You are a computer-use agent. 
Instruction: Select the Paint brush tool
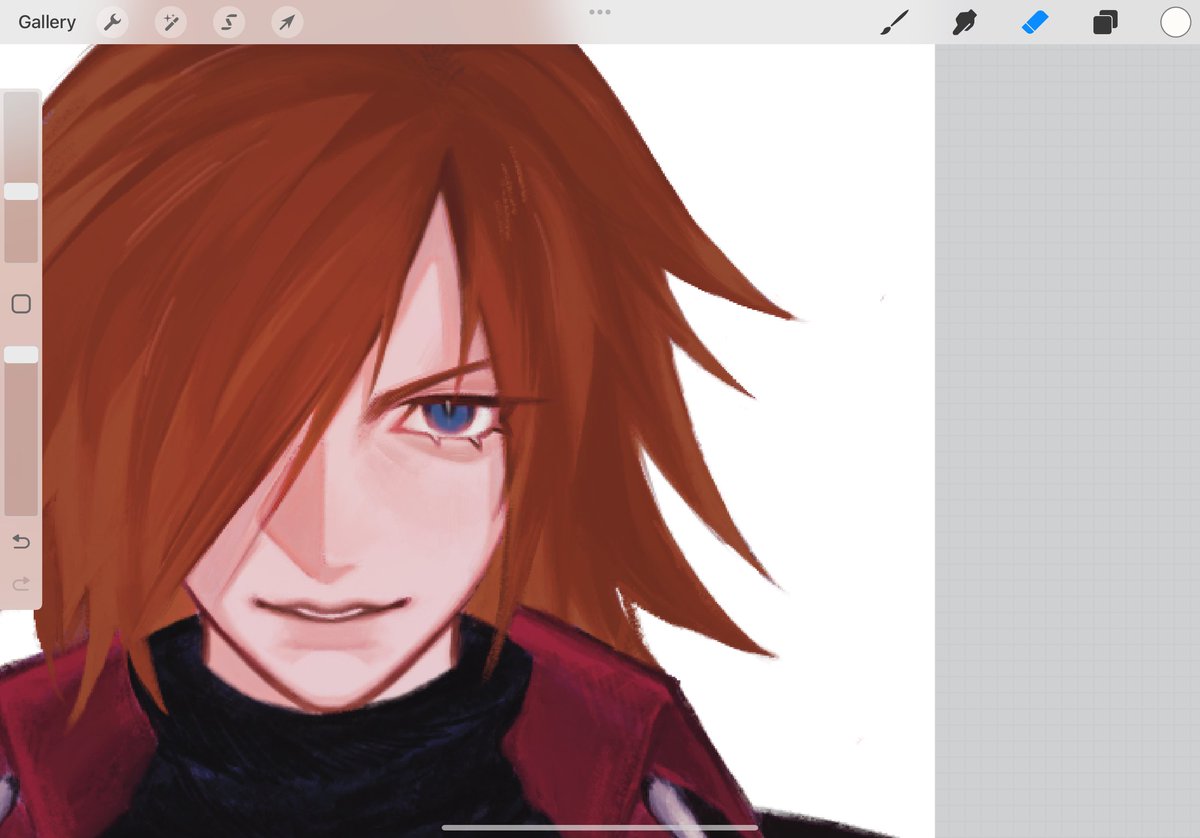click(894, 22)
